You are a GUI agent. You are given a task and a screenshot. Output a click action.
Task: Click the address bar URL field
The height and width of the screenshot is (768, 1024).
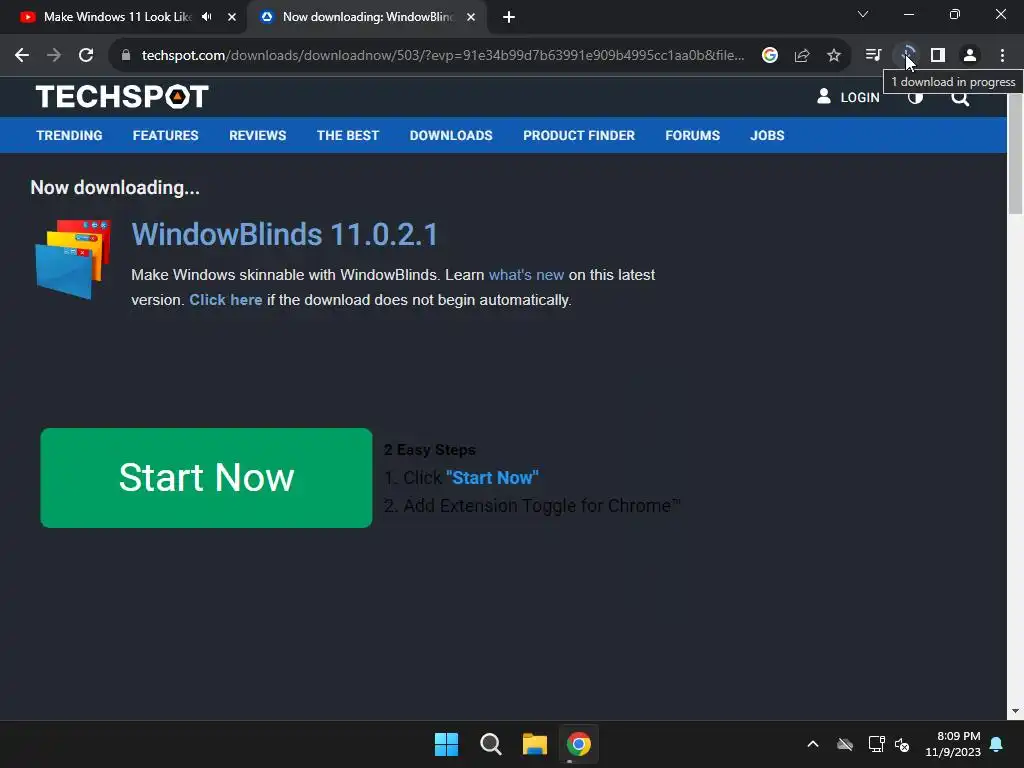tap(443, 56)
